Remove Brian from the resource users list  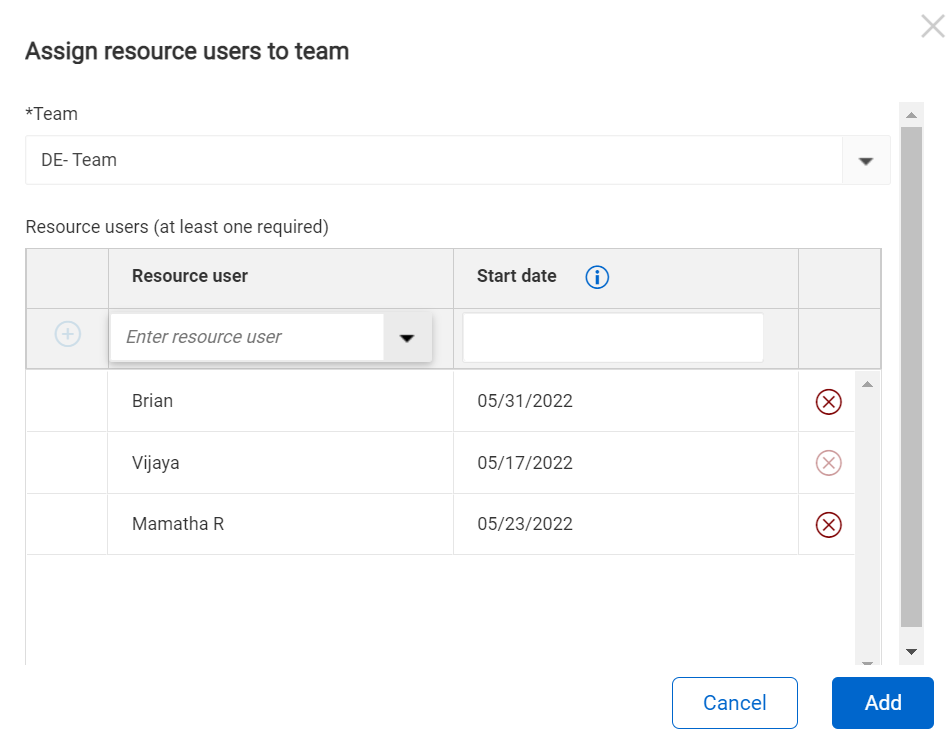point(828,402)
